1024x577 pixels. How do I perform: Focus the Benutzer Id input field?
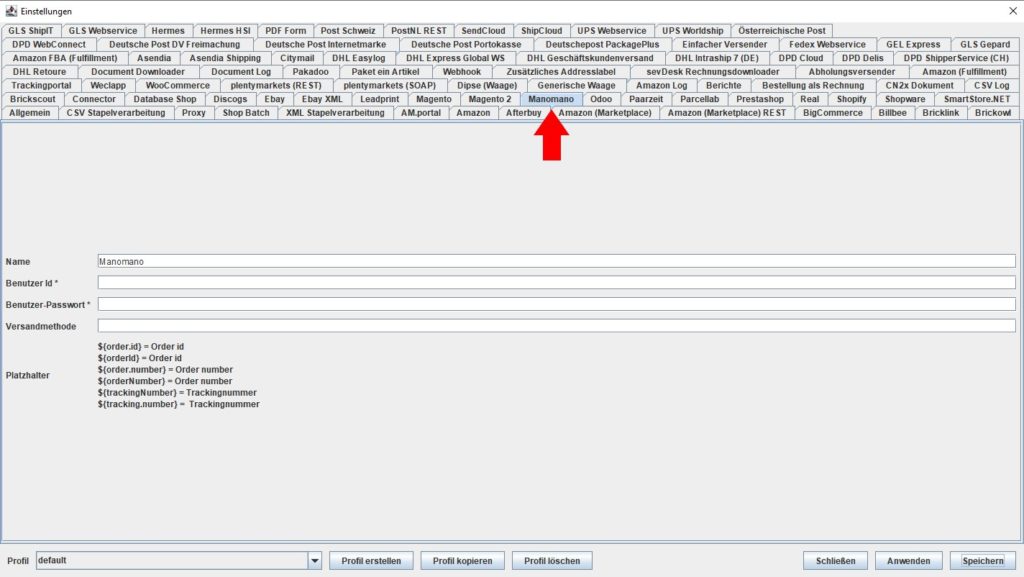(556, 283)
